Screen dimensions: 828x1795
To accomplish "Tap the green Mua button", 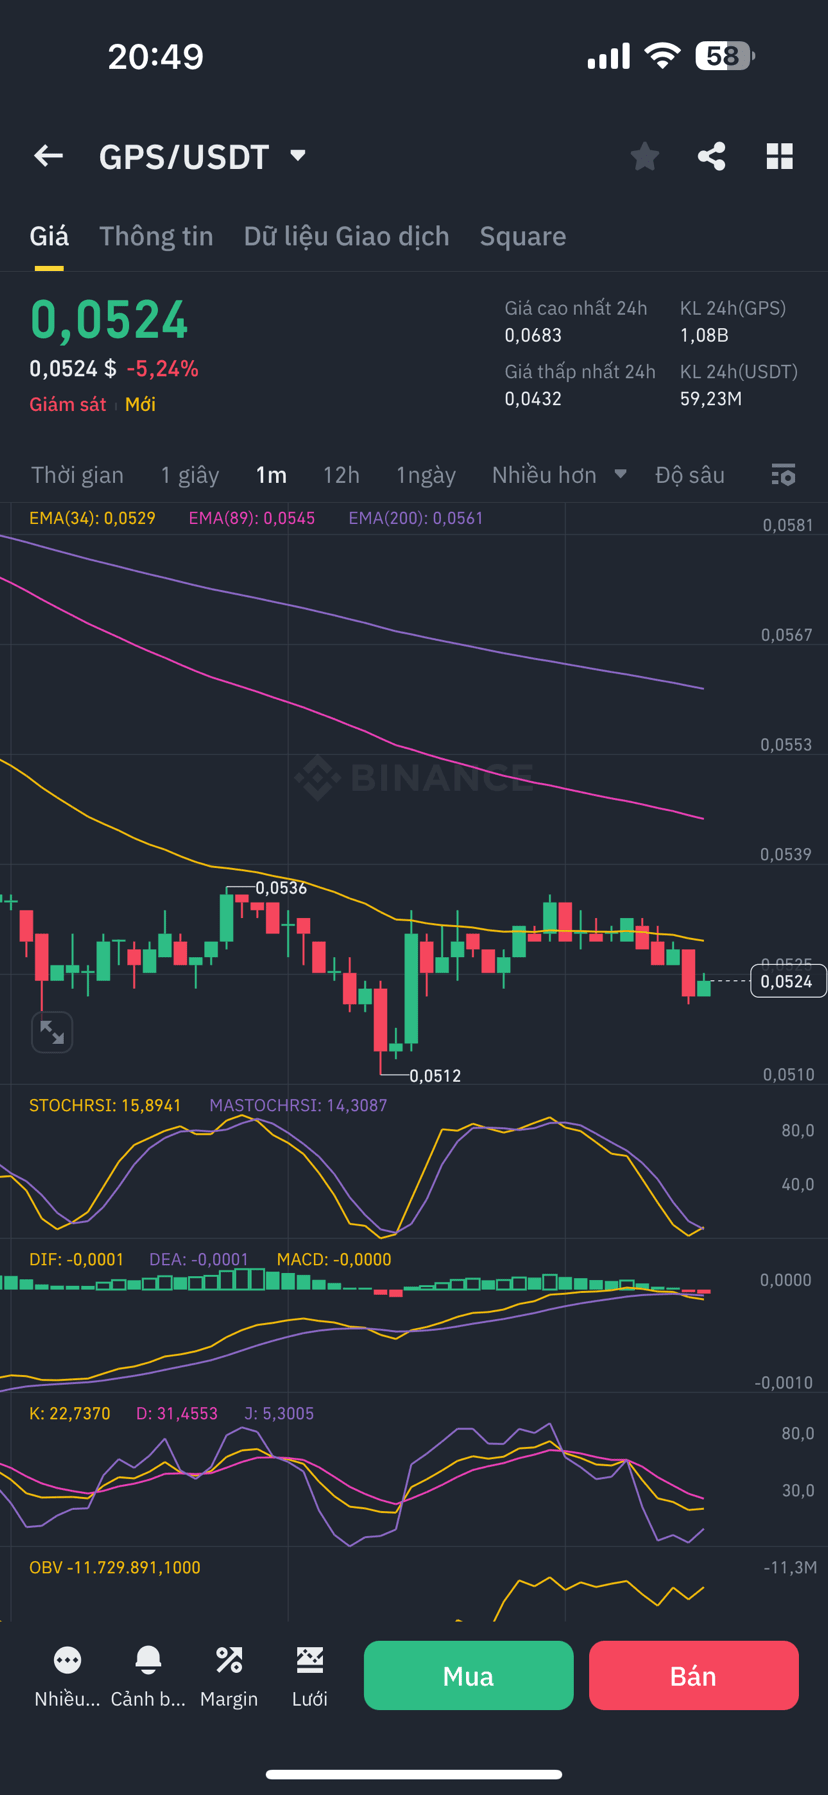I will 469,1675.
